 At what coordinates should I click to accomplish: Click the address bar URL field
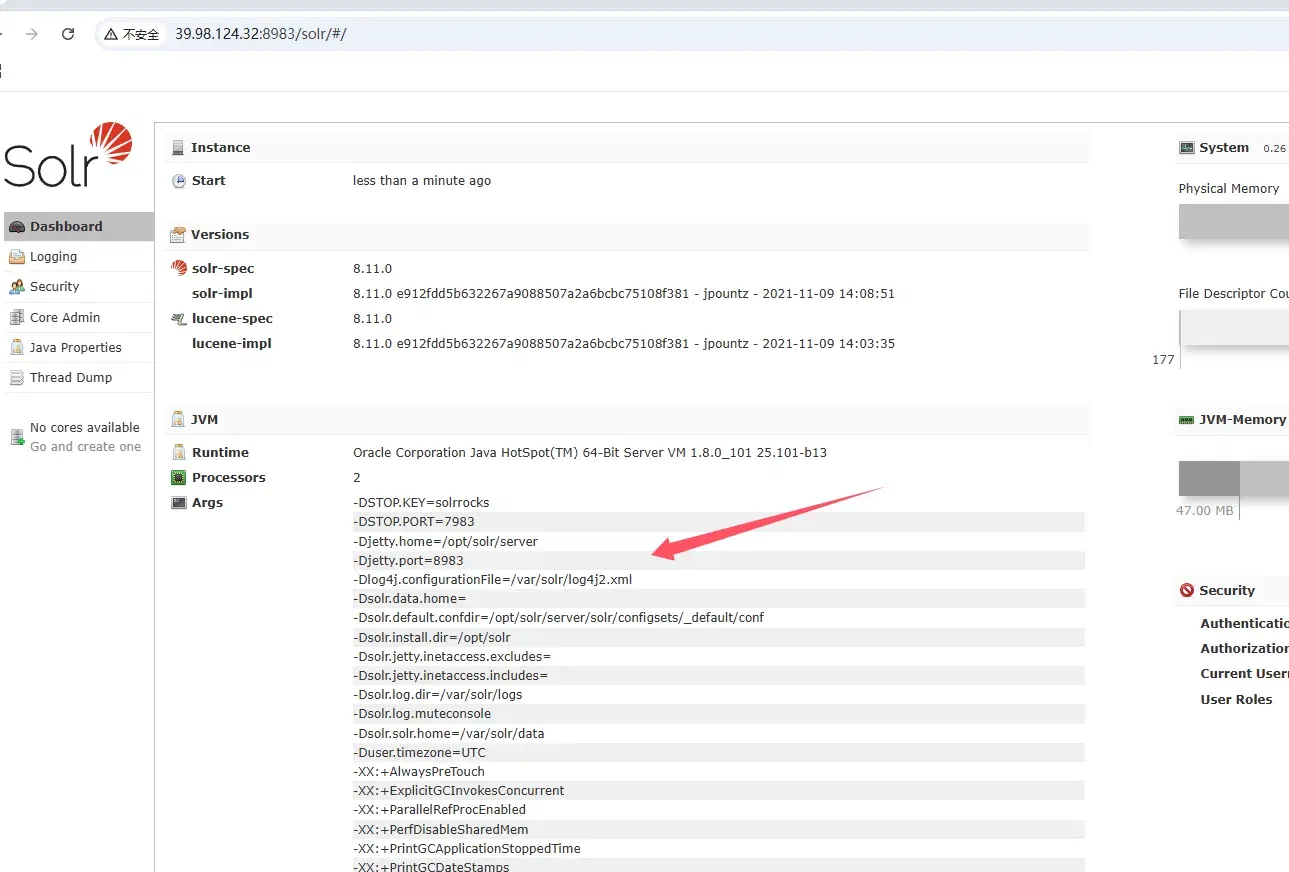pos(700,34)
